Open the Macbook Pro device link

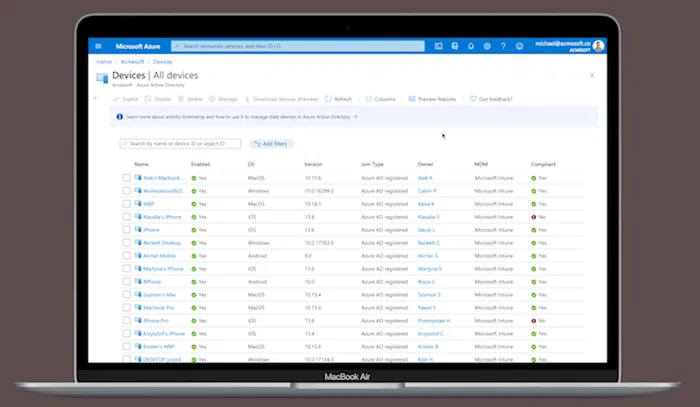click(x=158, y=308)
